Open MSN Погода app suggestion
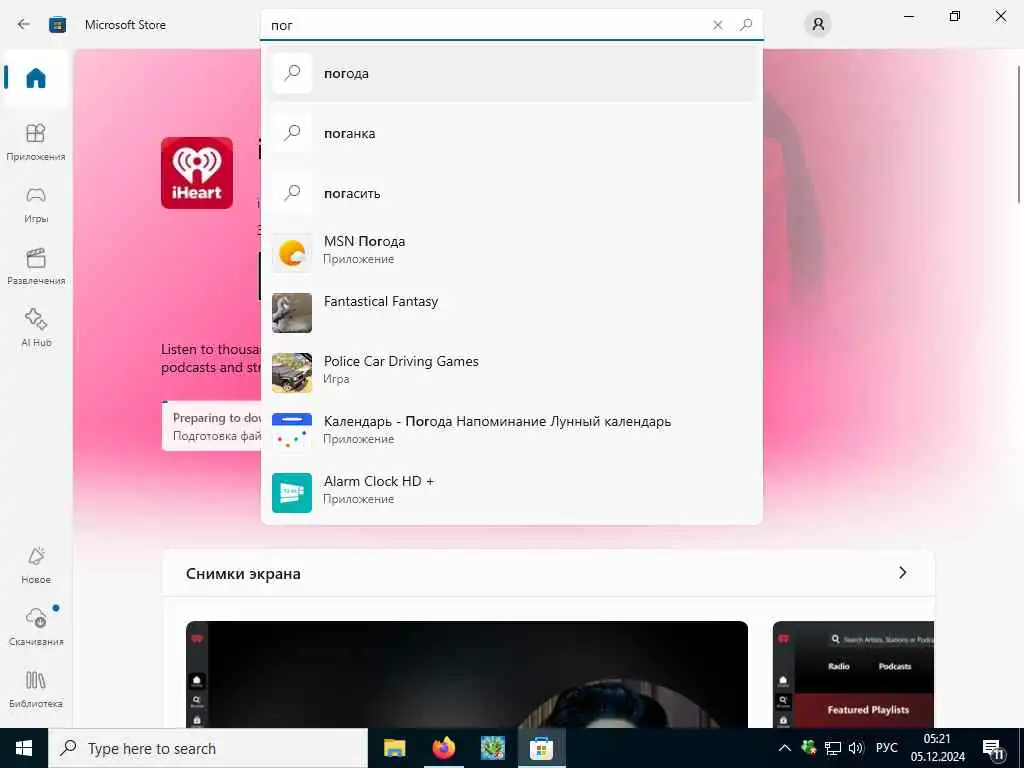 [x=511, y=253]
